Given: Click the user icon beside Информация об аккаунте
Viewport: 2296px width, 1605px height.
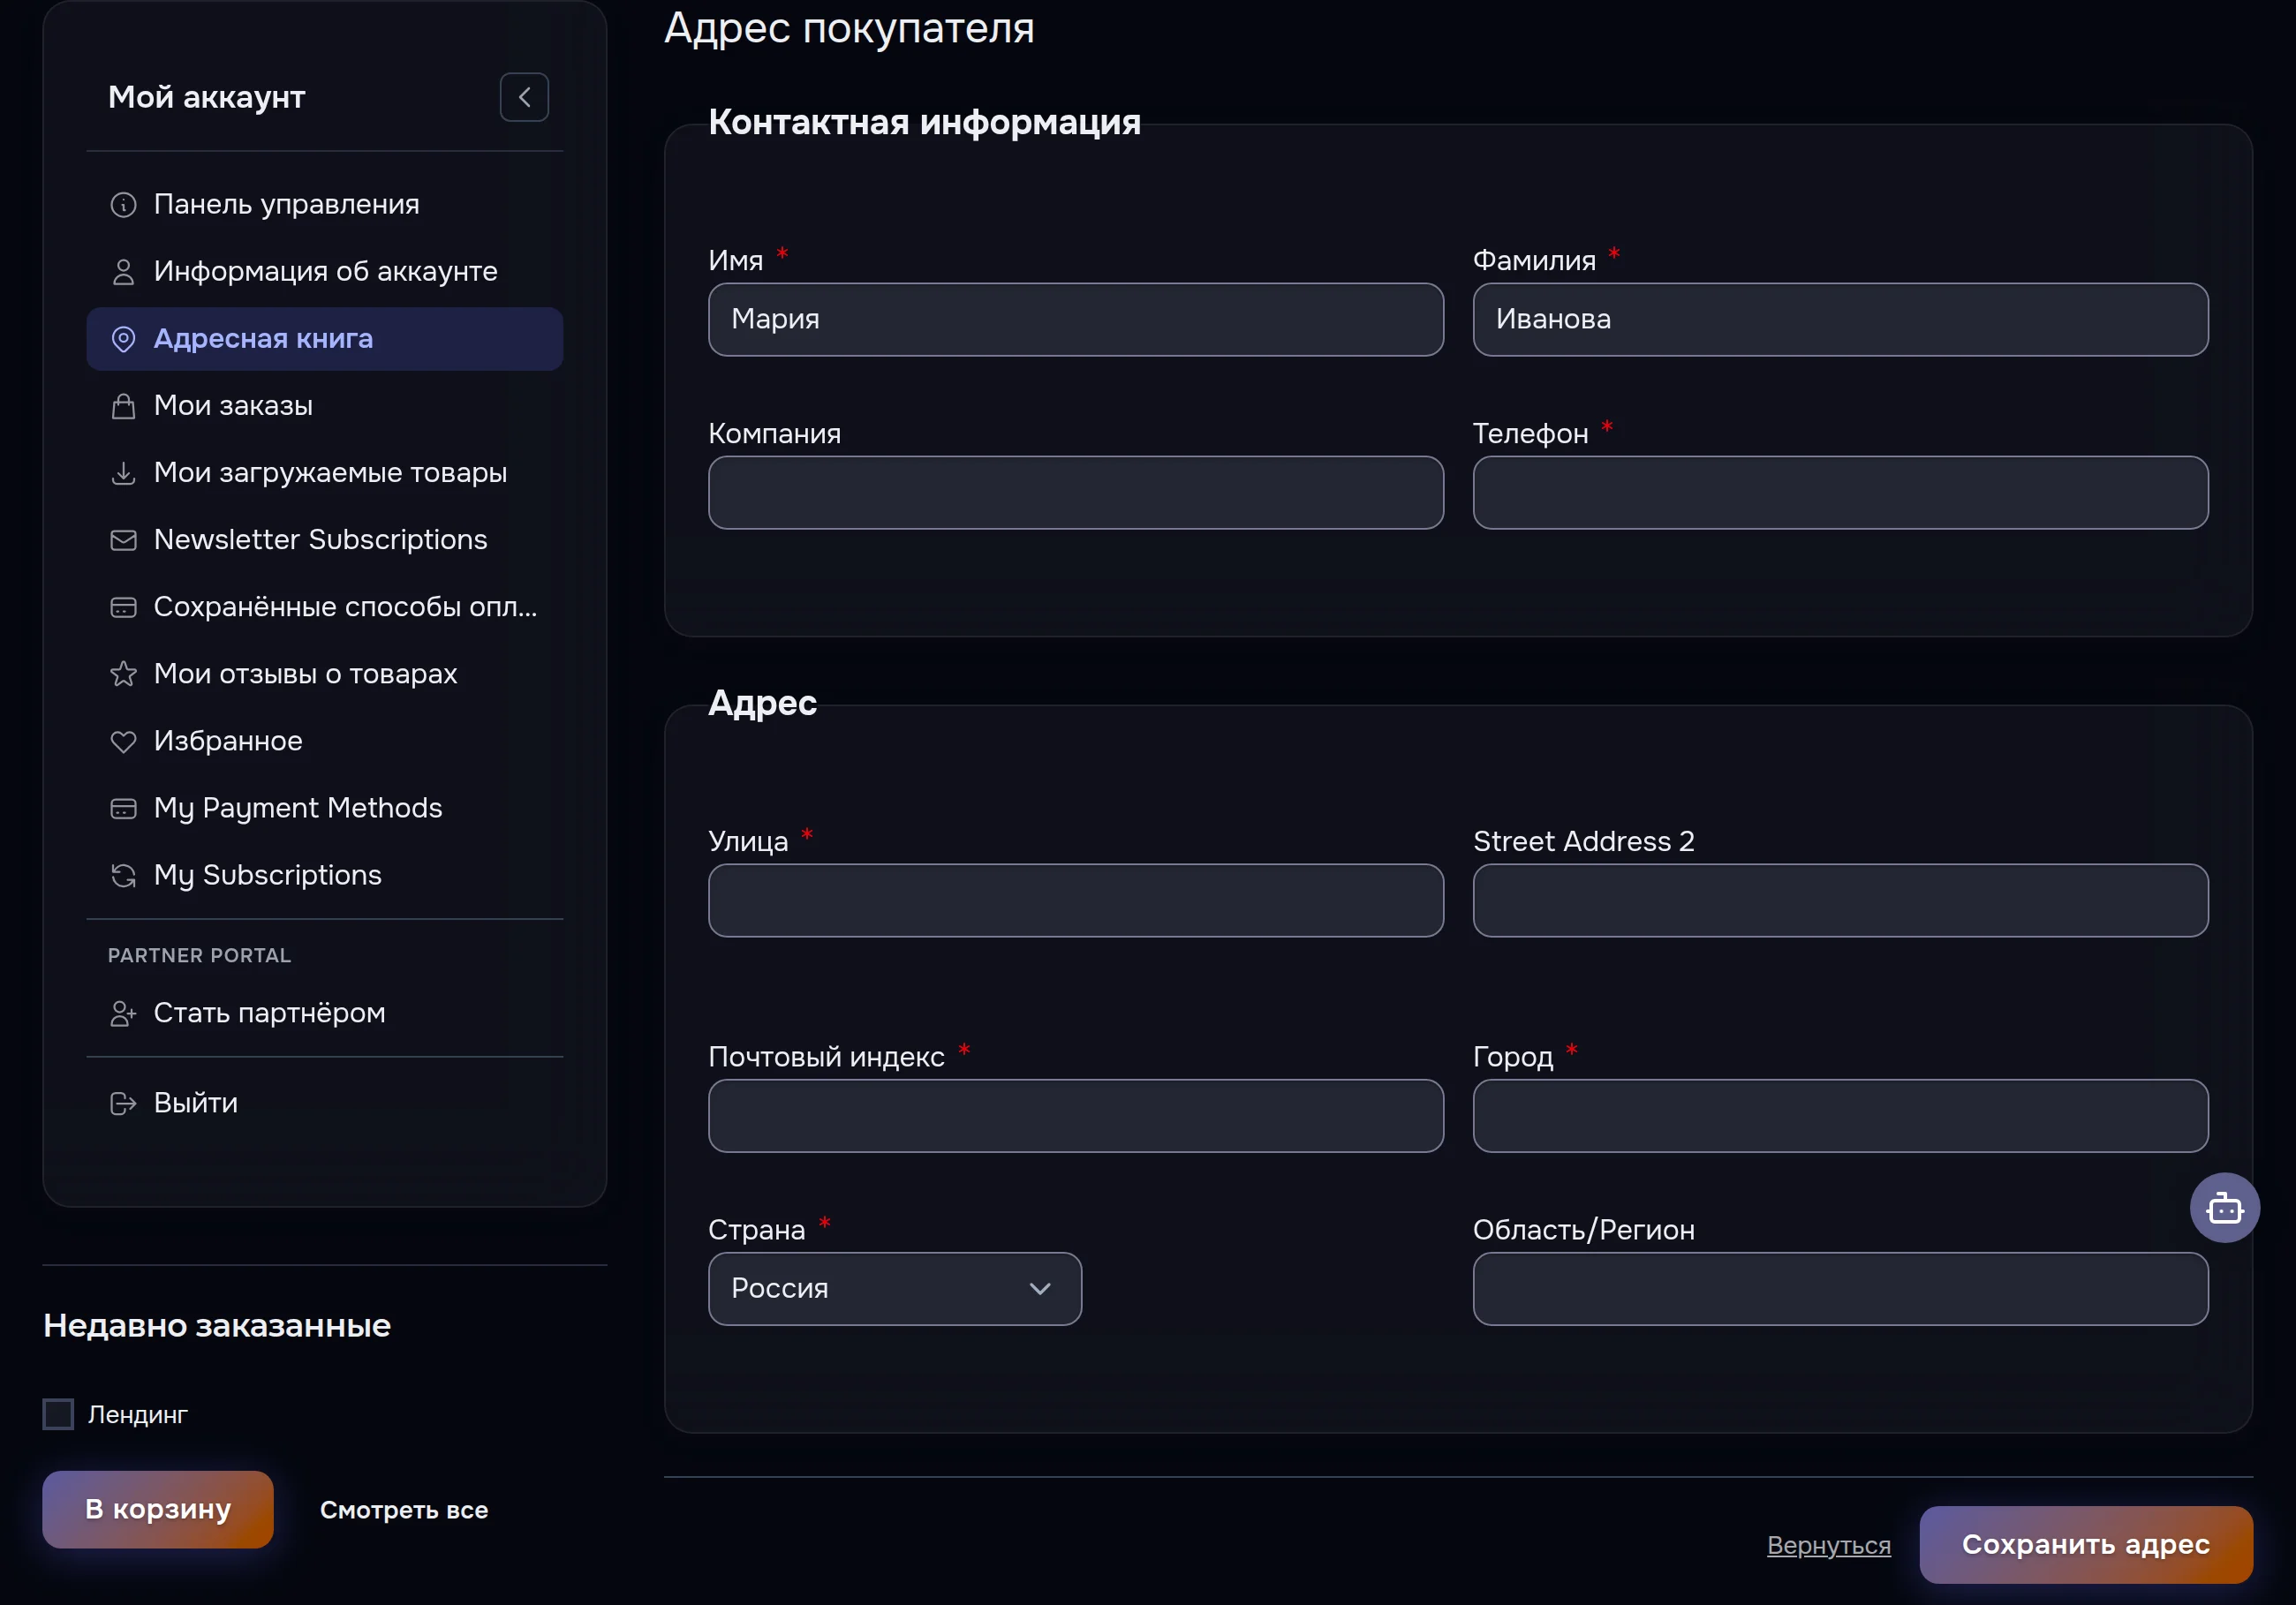Looking at the screenshot, I should pos(123,272).
